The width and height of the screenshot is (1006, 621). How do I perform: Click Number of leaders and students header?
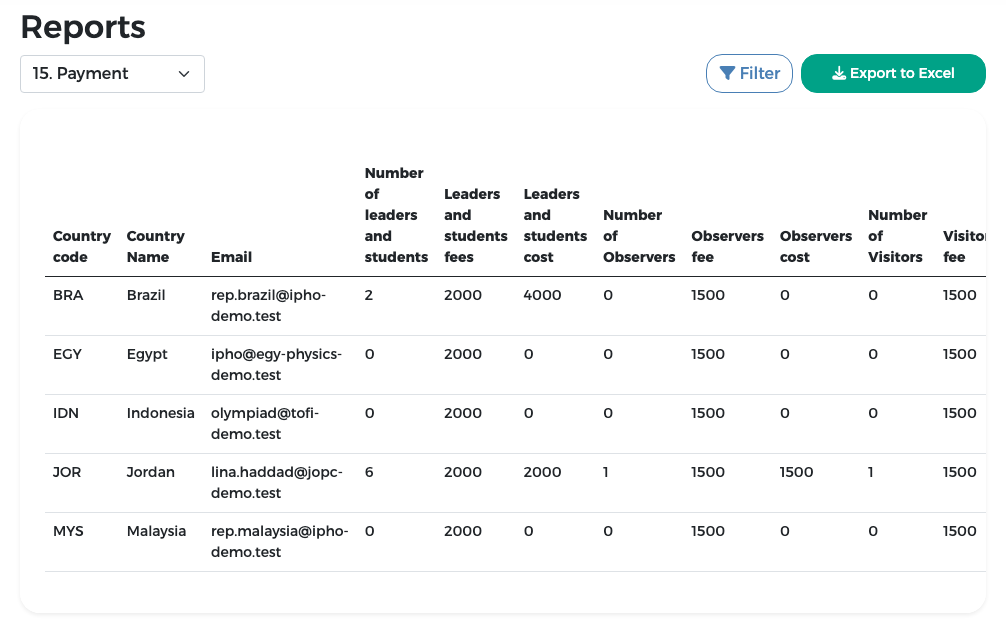click(x=396, y=215)
